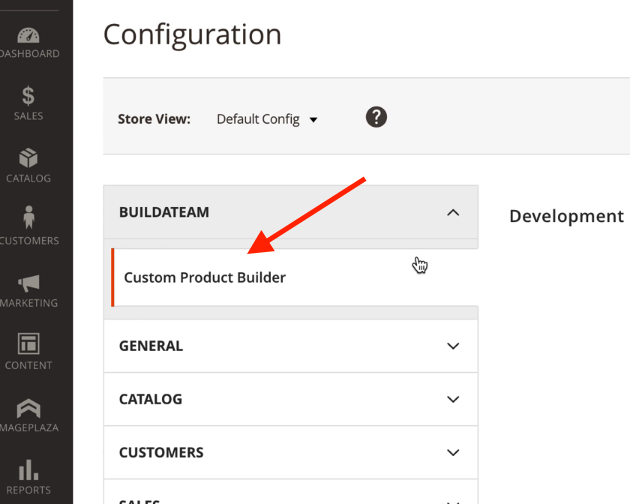Click the Development heading text

coord(567,216)
